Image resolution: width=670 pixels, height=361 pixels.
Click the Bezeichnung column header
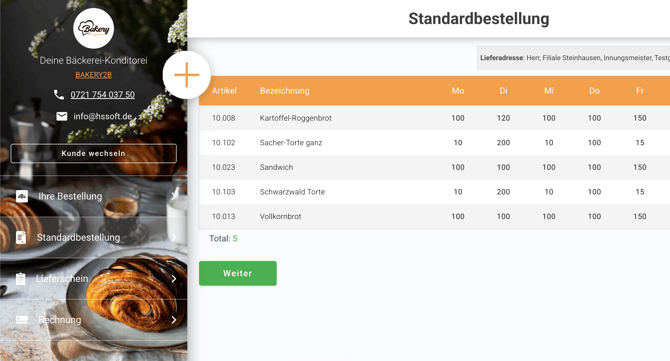point(285,91)
